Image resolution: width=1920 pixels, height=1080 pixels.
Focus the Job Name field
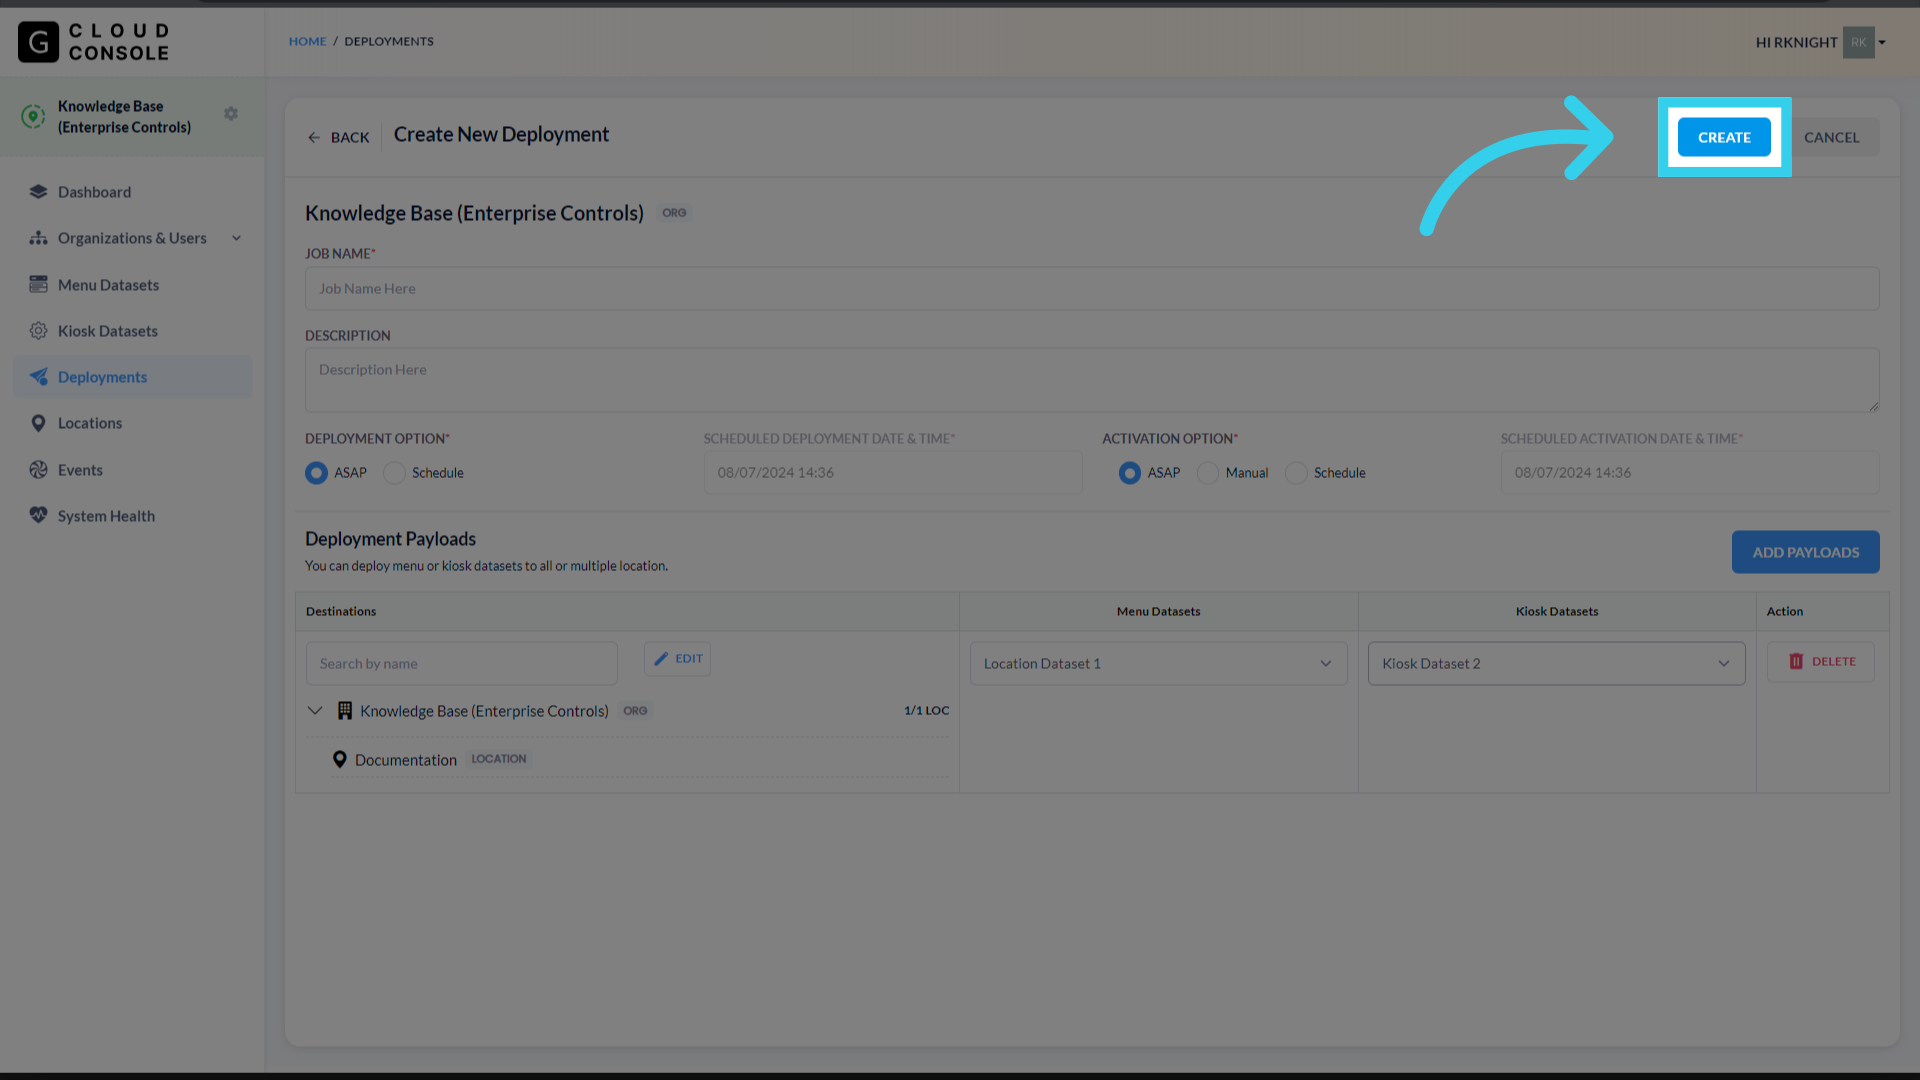pos(1092,289)
